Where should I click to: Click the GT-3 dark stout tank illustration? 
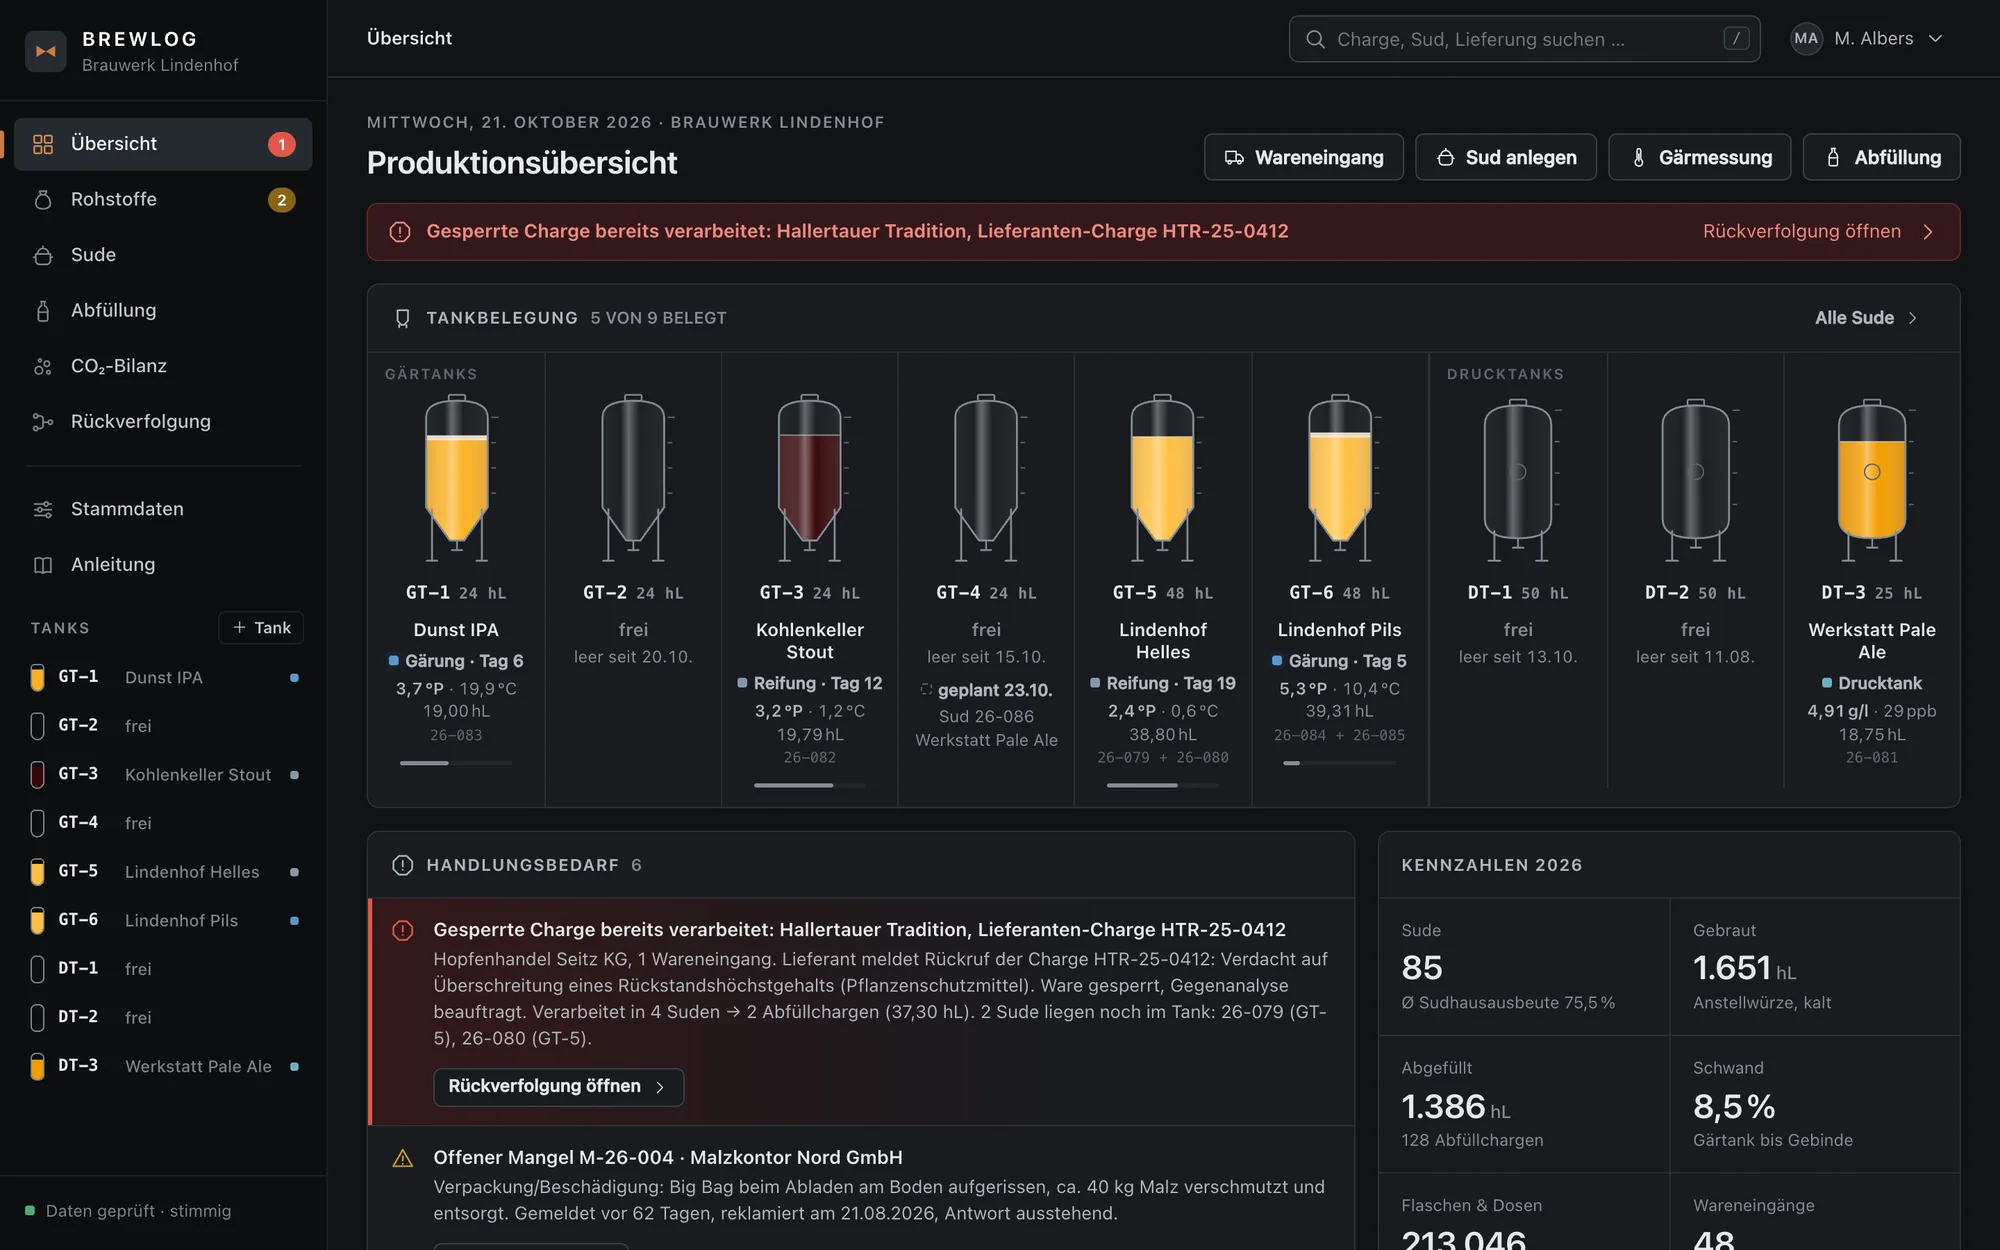[810, 478]
